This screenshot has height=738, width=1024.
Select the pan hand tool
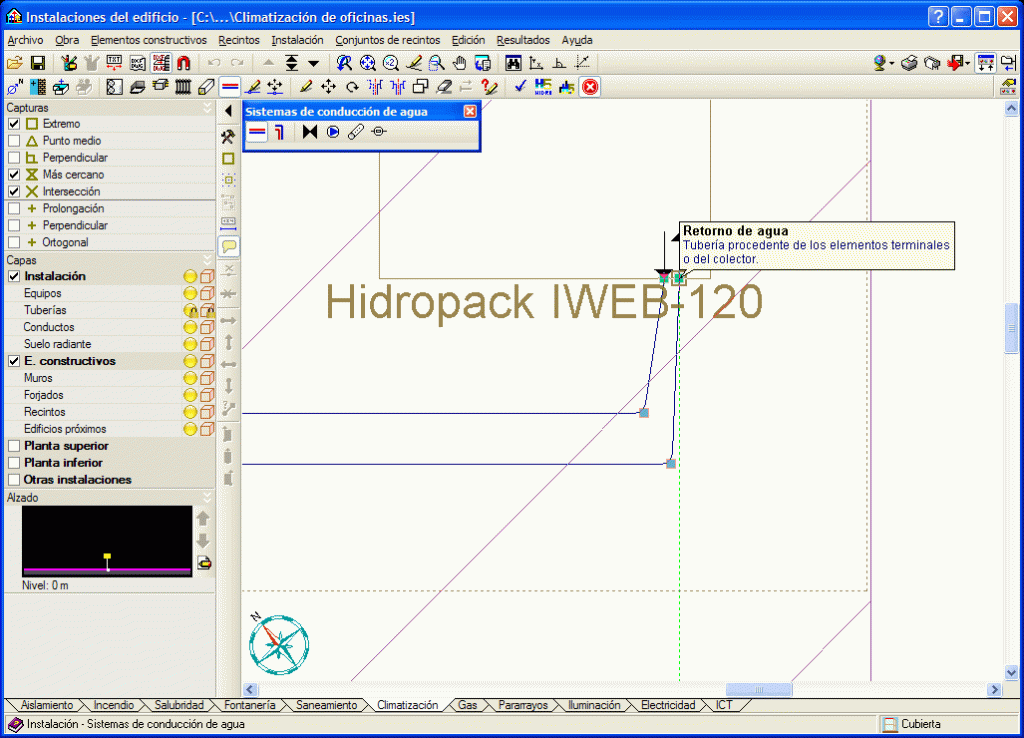tap(460, 63)
